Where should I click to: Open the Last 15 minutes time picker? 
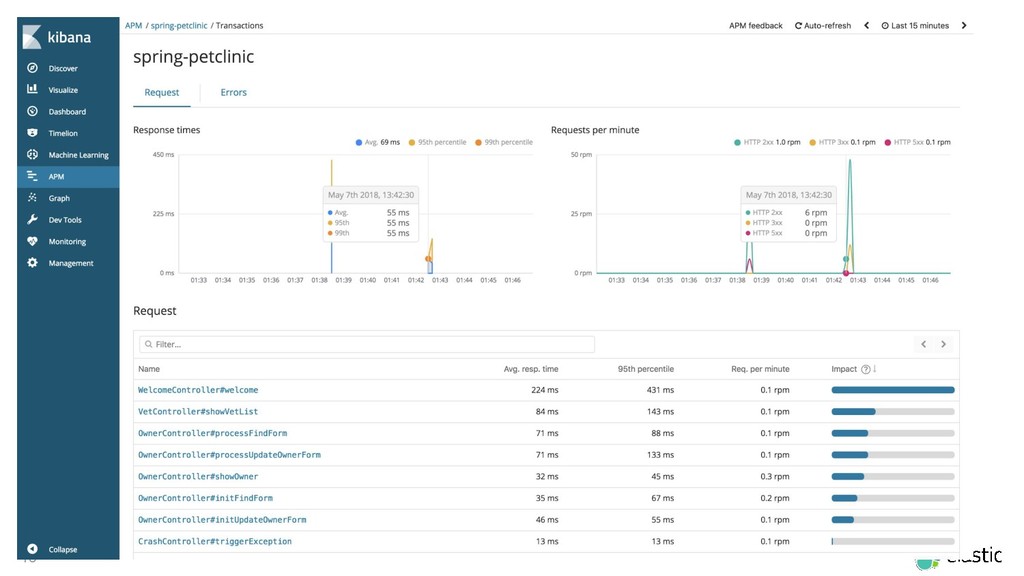915,25
